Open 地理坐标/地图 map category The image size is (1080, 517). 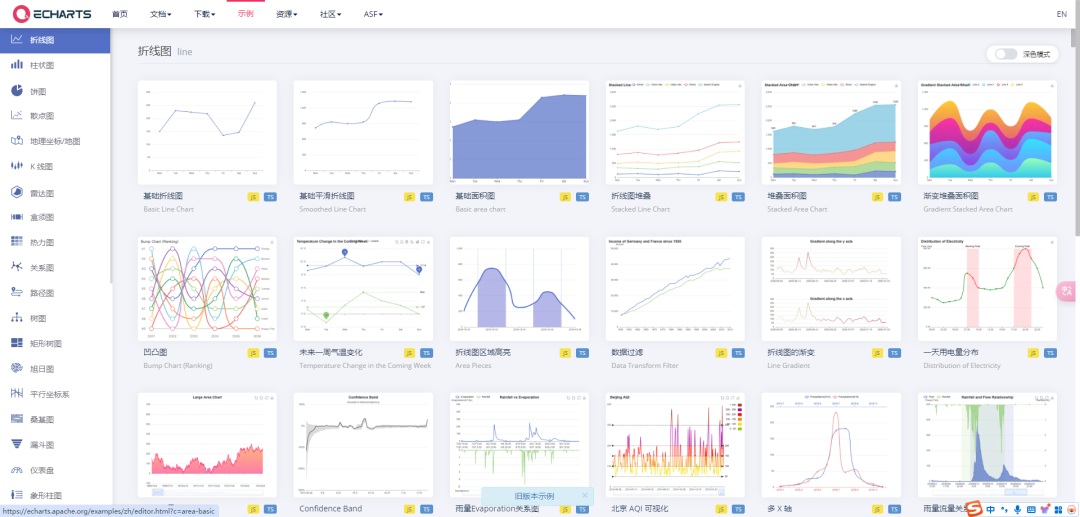55,141
